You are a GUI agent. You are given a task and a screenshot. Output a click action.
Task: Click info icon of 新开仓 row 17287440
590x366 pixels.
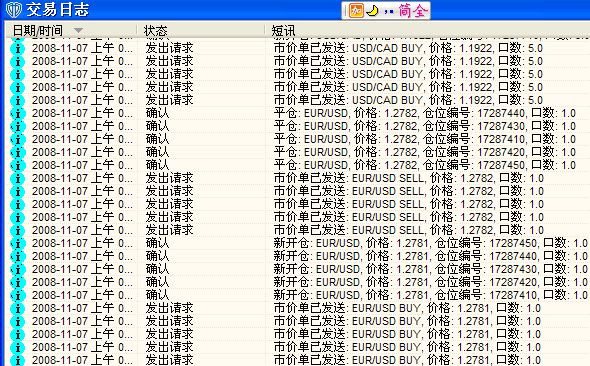17,257
